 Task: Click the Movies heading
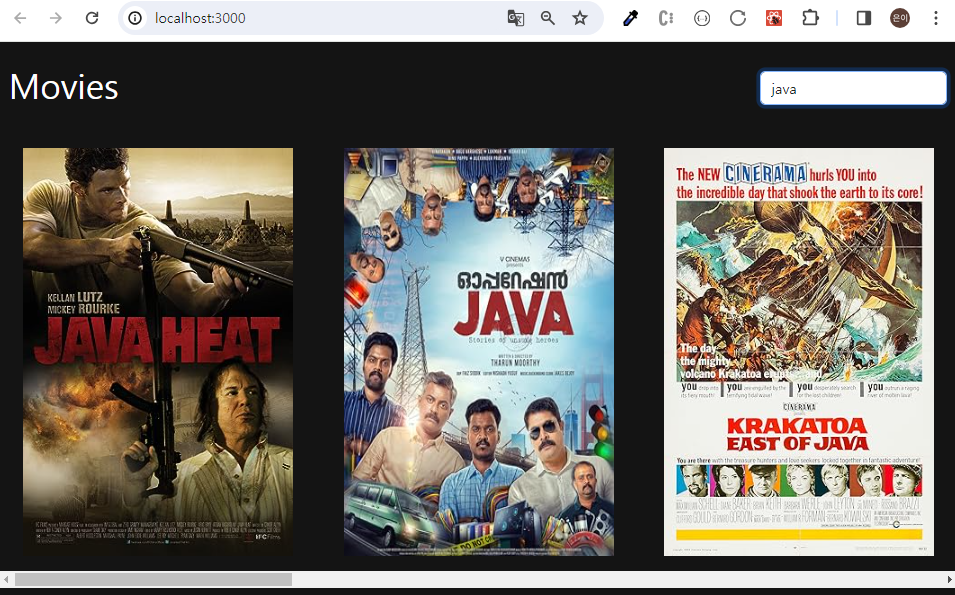click(64, 87)
